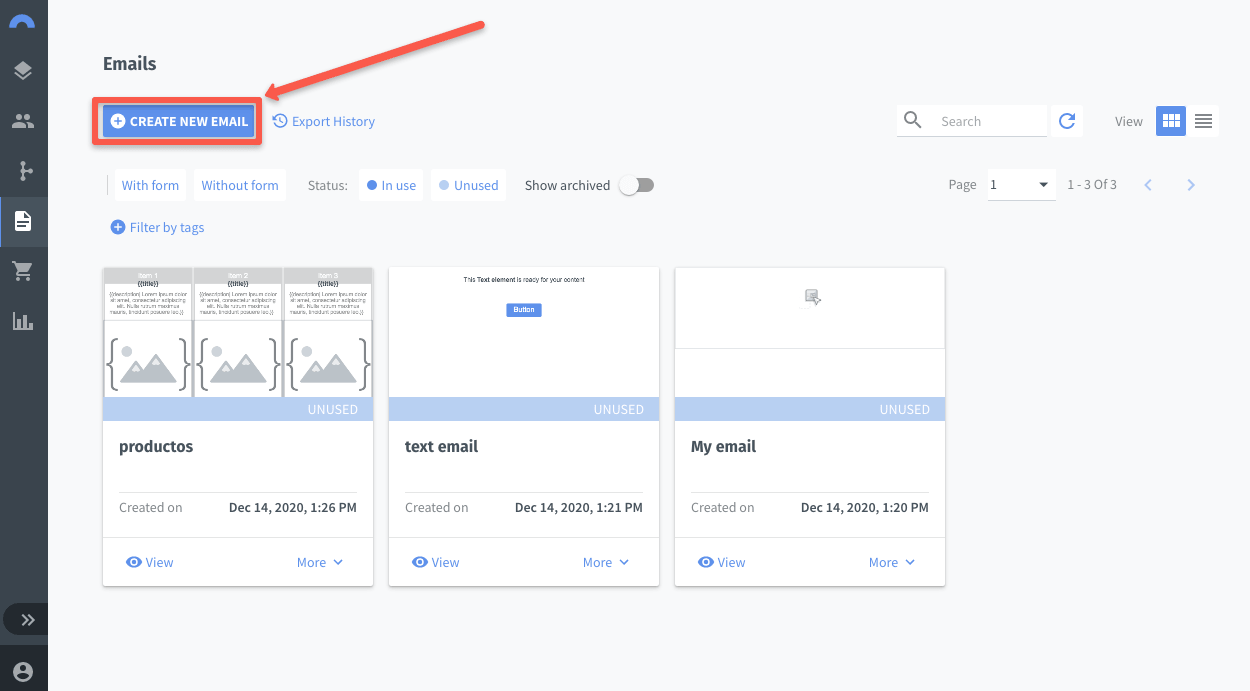The height and width of the screenshot is (691, 1250).
Task: Filter emails by In use status
Action: pyautogui.click(x=390, y=185)
